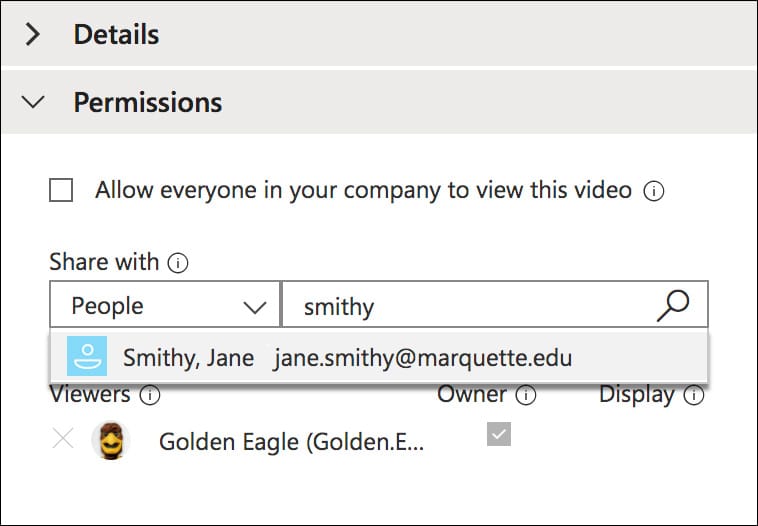The width and height of the screenshot is (758, 526).
Task: Click the search magnifier icon
Action: [x=673, y=305]
